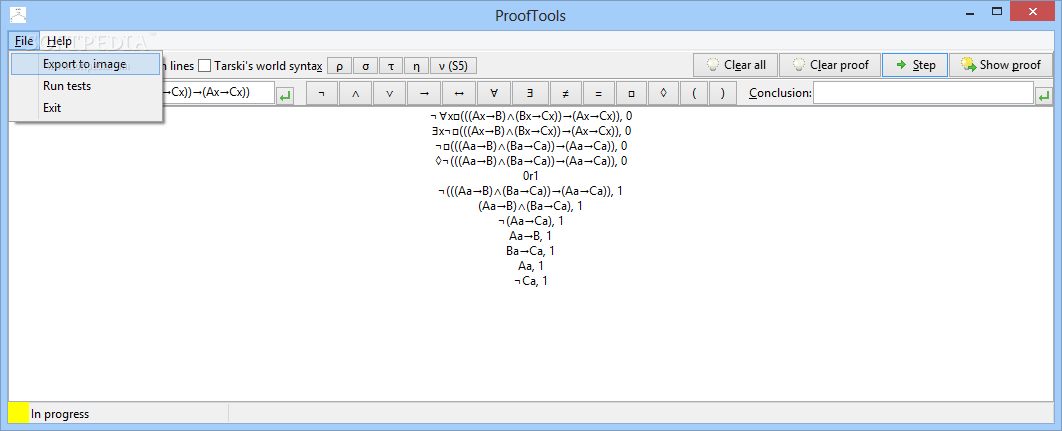
Task: Click the Clear all button
Action: click(736, 65)
